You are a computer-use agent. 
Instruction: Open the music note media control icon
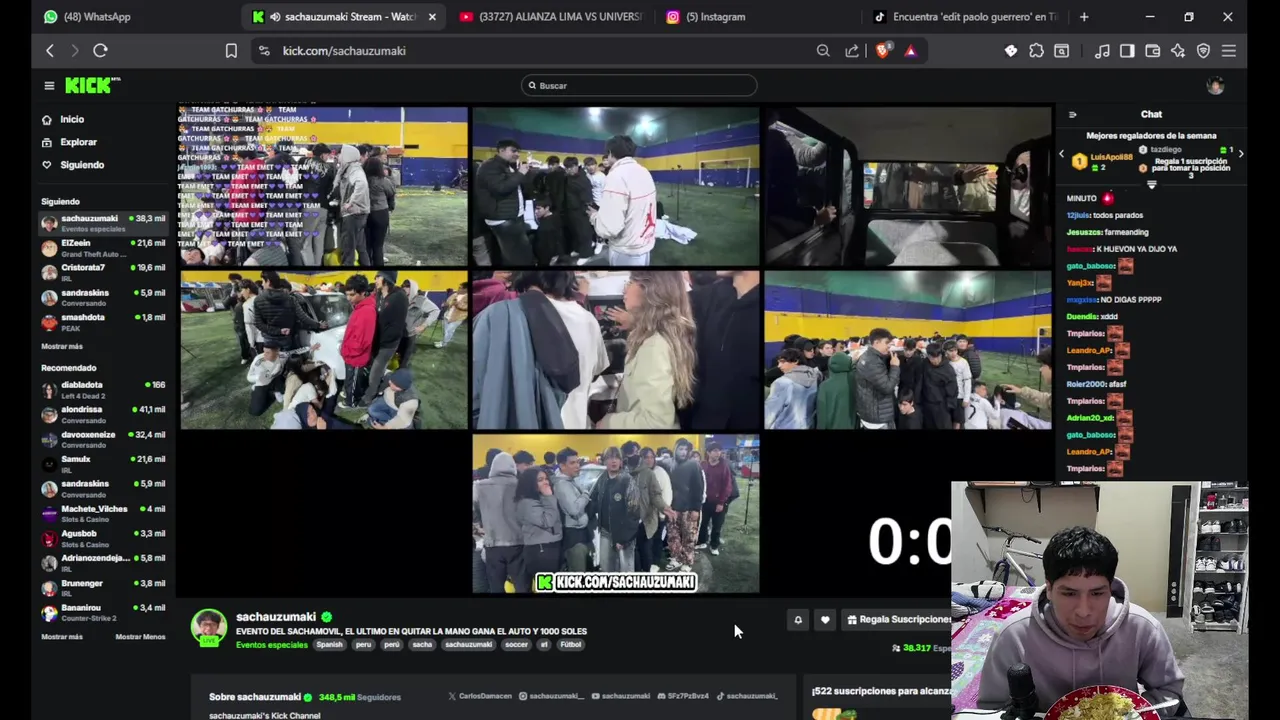coord(1102,50)
